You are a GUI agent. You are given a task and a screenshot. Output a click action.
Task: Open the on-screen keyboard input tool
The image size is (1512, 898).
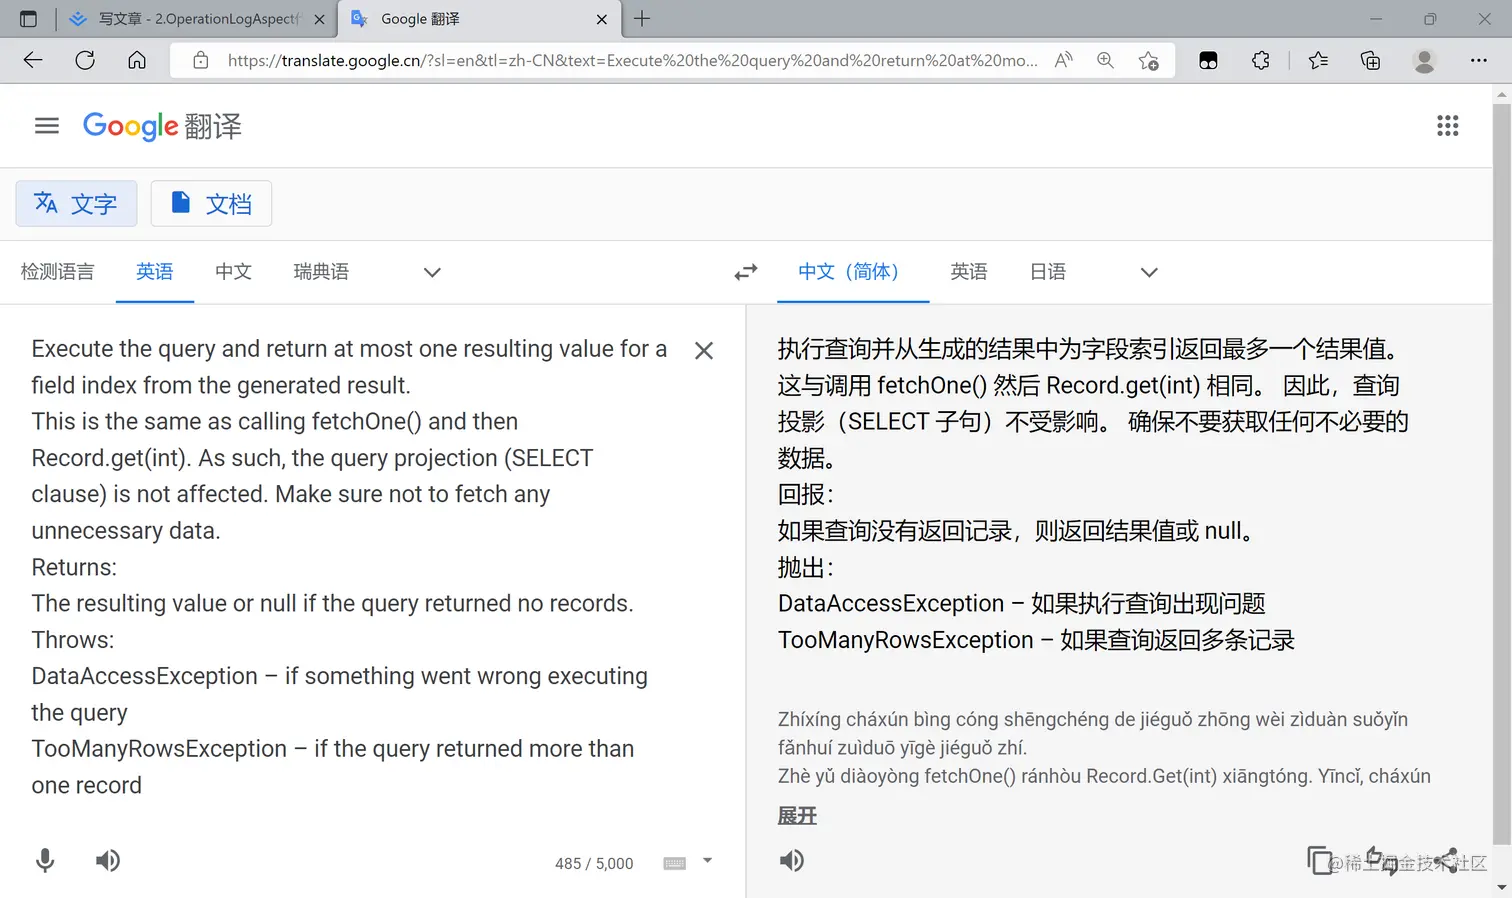click(x=675, y=863)
